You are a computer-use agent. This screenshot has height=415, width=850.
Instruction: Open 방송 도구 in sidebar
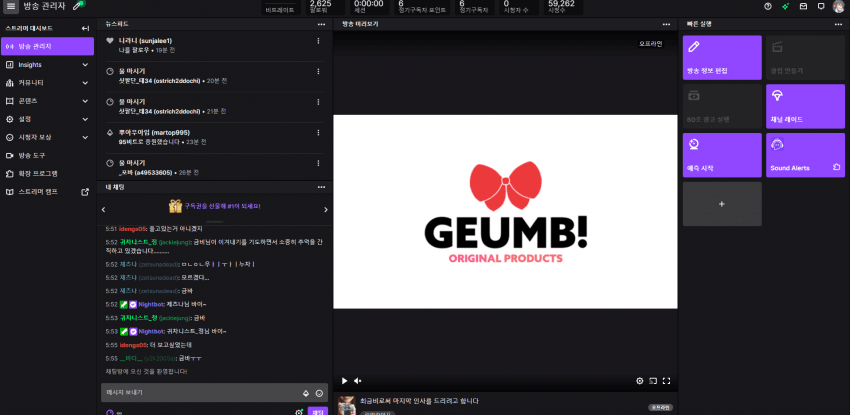47,155
